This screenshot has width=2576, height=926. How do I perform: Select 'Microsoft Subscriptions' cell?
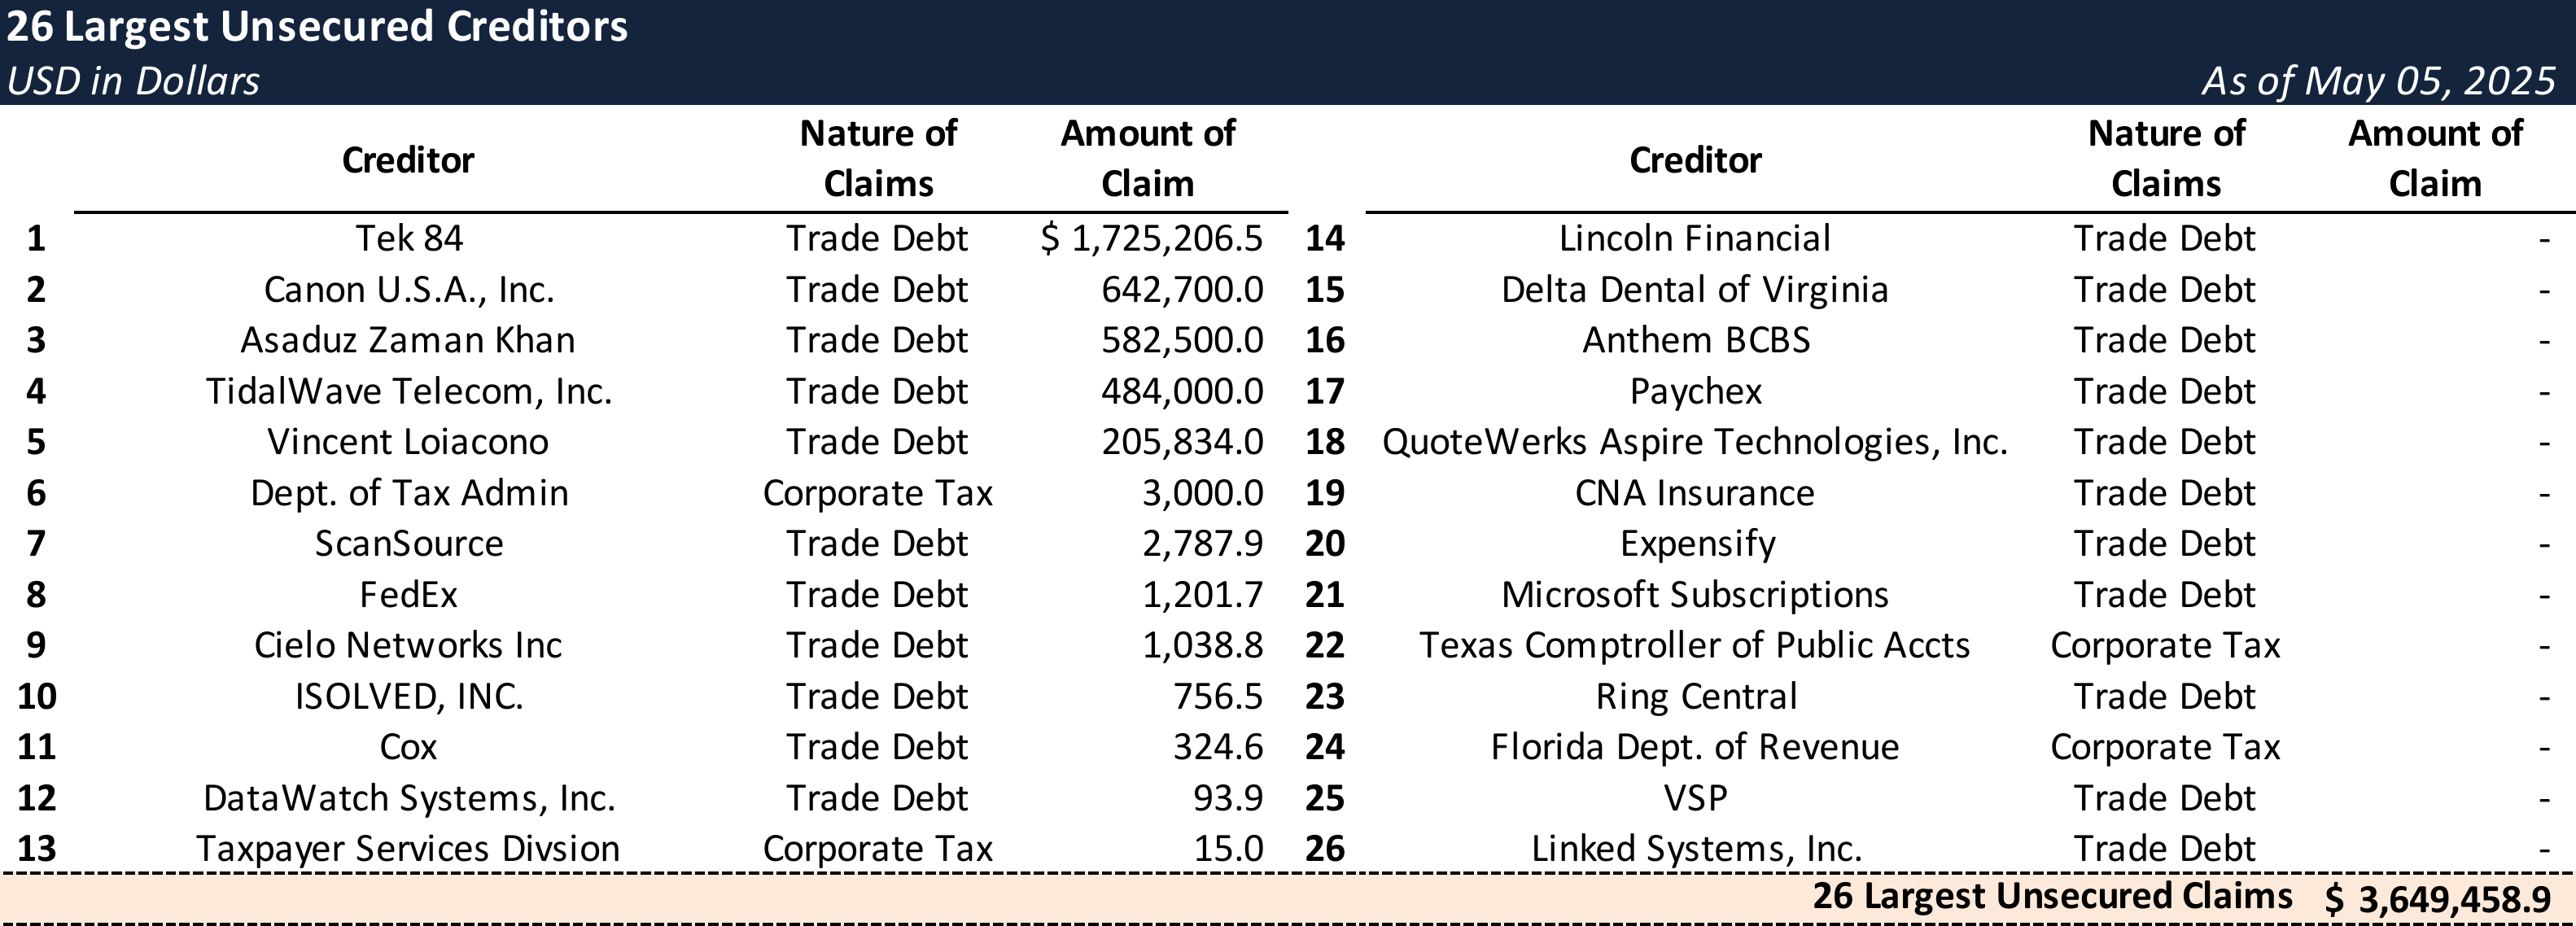1695,595
